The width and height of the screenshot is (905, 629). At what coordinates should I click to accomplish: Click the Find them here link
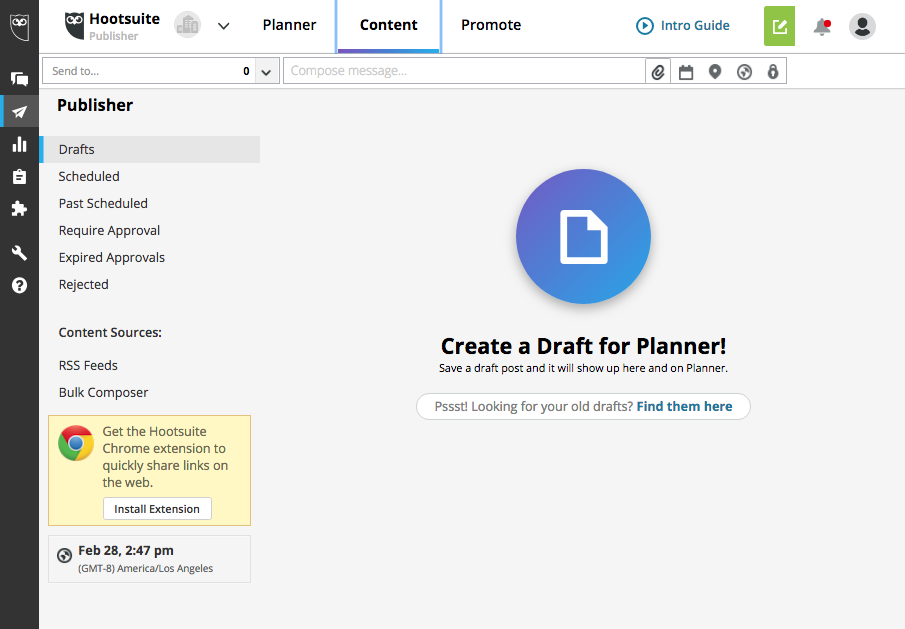point(684,406)
